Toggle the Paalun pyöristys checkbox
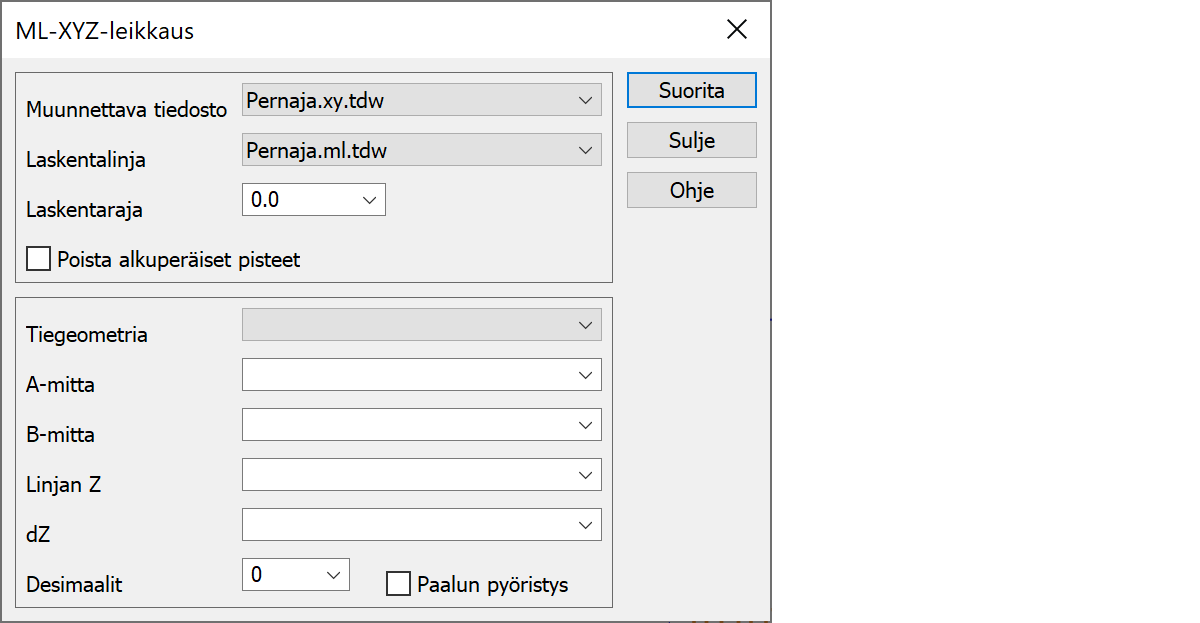 point(398,584)
